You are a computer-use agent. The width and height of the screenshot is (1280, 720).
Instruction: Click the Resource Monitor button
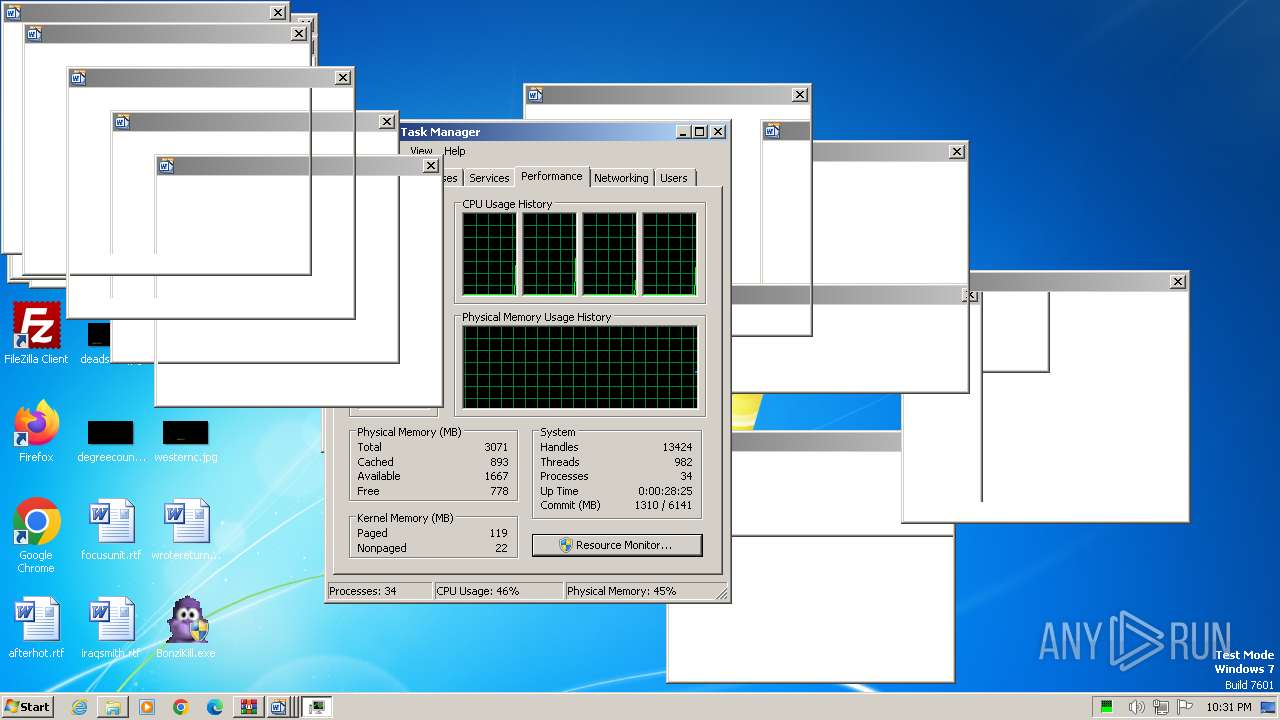[x=617, y=545]
